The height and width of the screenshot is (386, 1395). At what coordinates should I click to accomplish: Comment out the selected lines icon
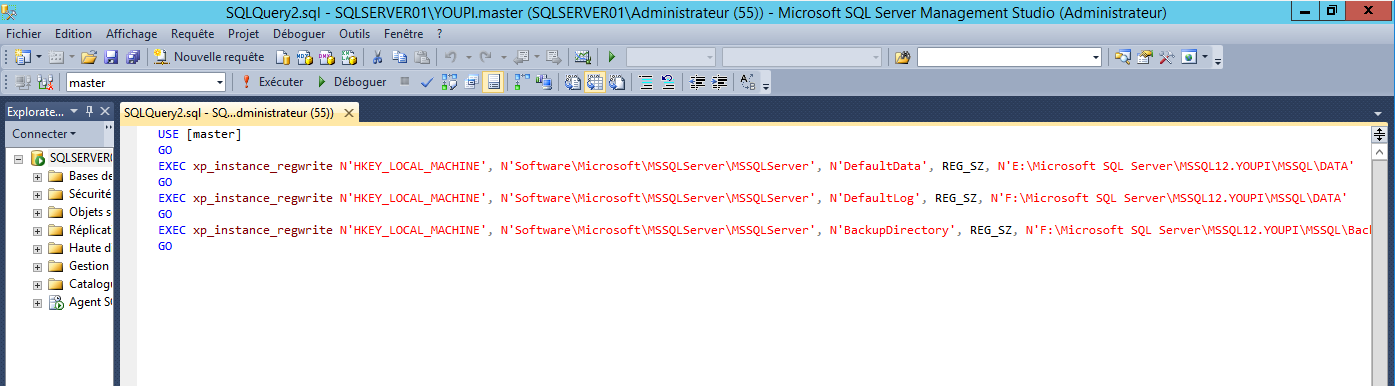647,82
